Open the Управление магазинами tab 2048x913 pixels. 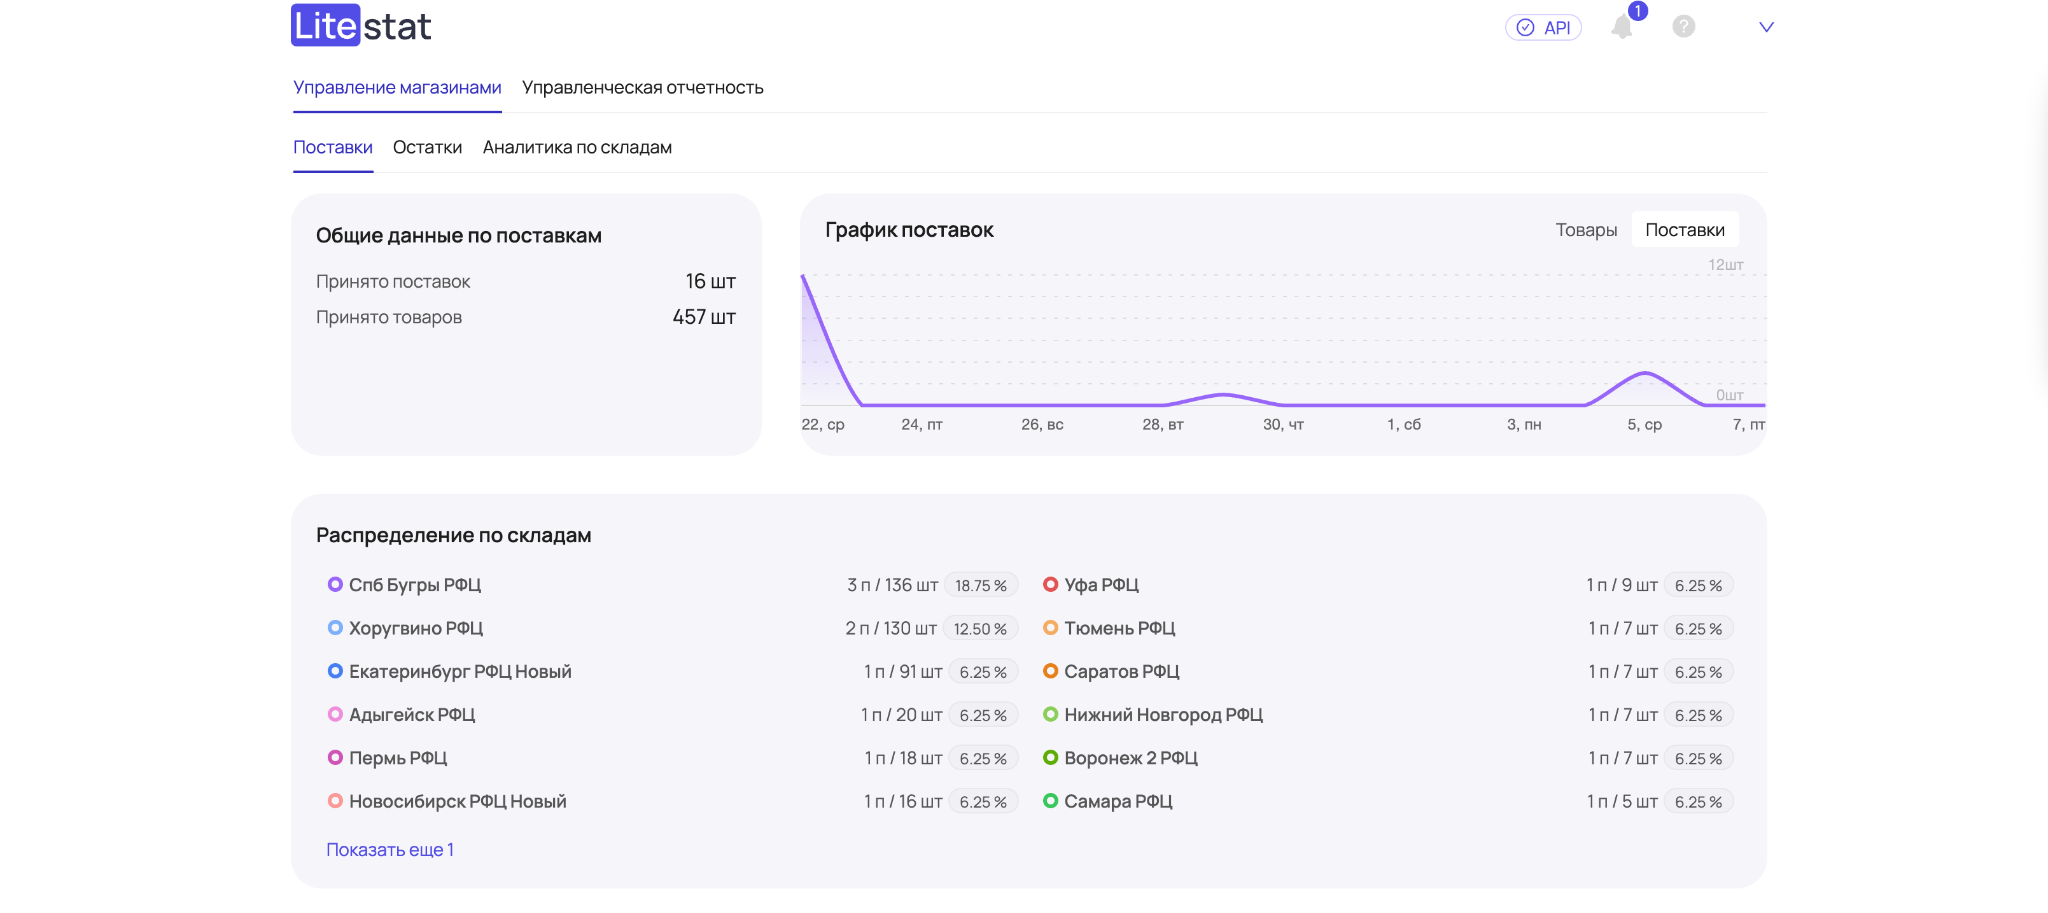397,88
